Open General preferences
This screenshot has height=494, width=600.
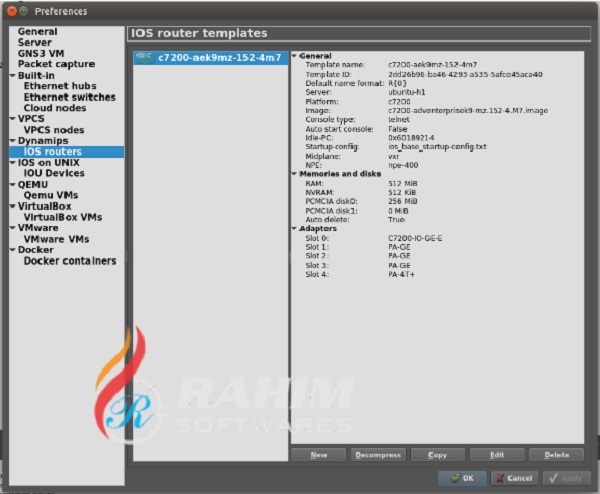click(38, 32)
